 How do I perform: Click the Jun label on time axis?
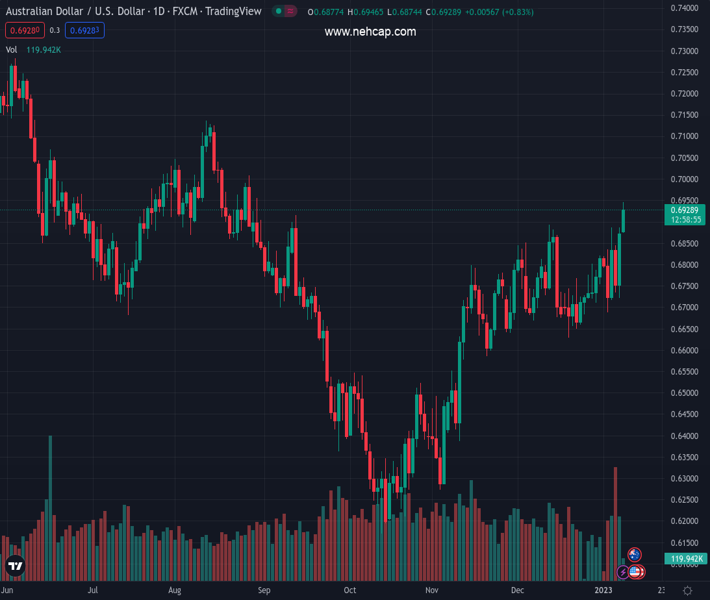click(9, 591)
